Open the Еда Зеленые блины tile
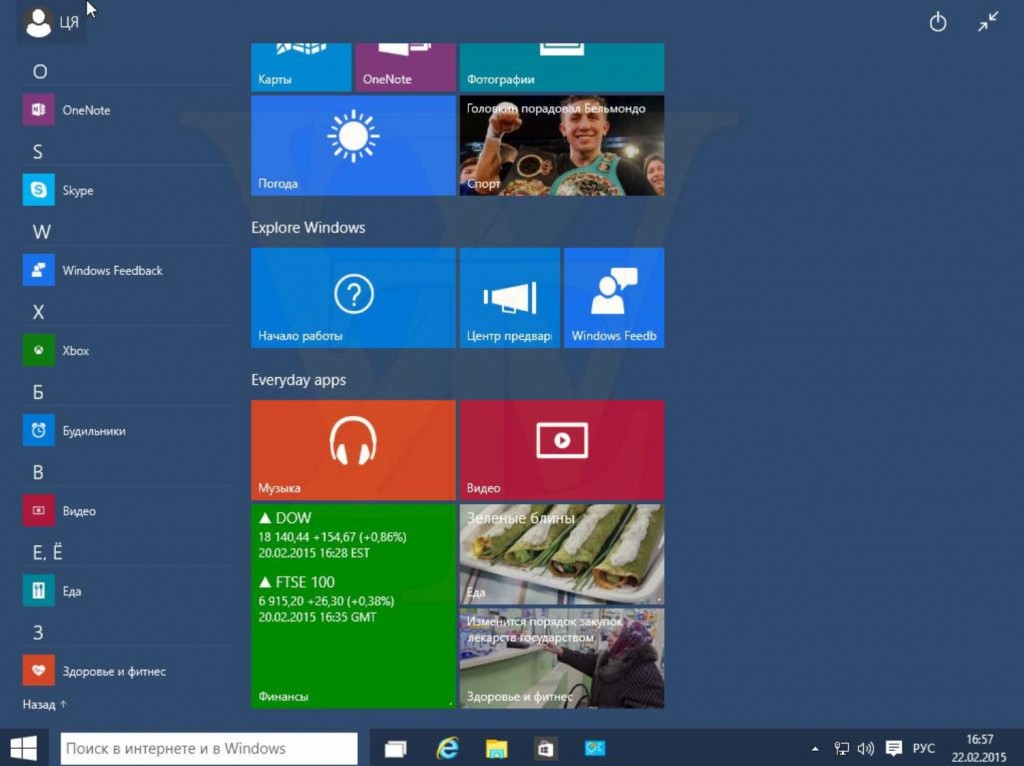The image size is (1024, 766). click(x=562, y=554)
